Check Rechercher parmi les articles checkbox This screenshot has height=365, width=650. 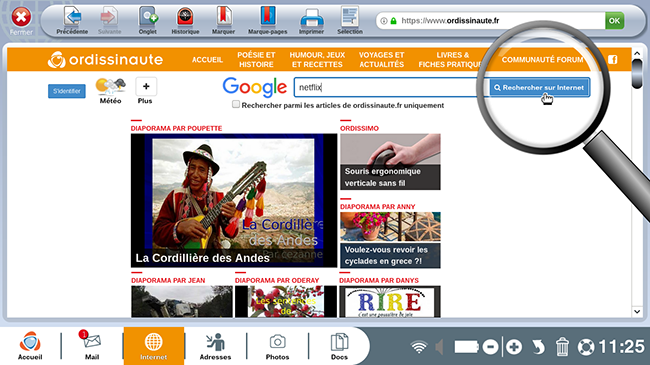pyautogui.click(x=236, y=105)
